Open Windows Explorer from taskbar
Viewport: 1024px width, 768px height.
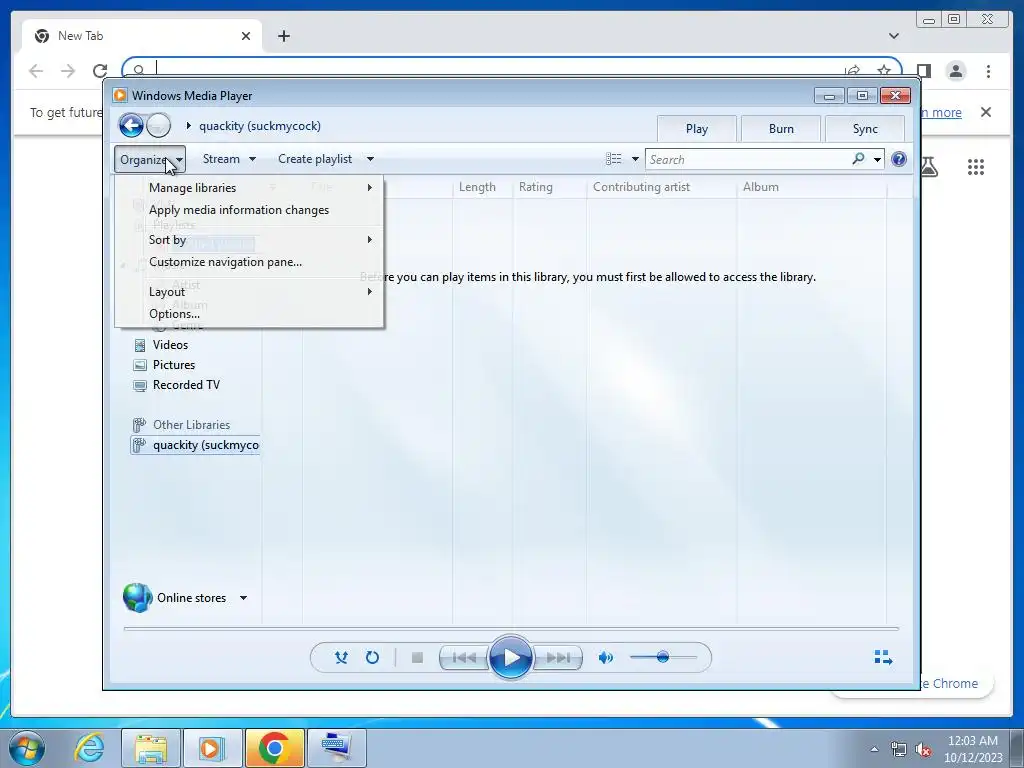151,748
